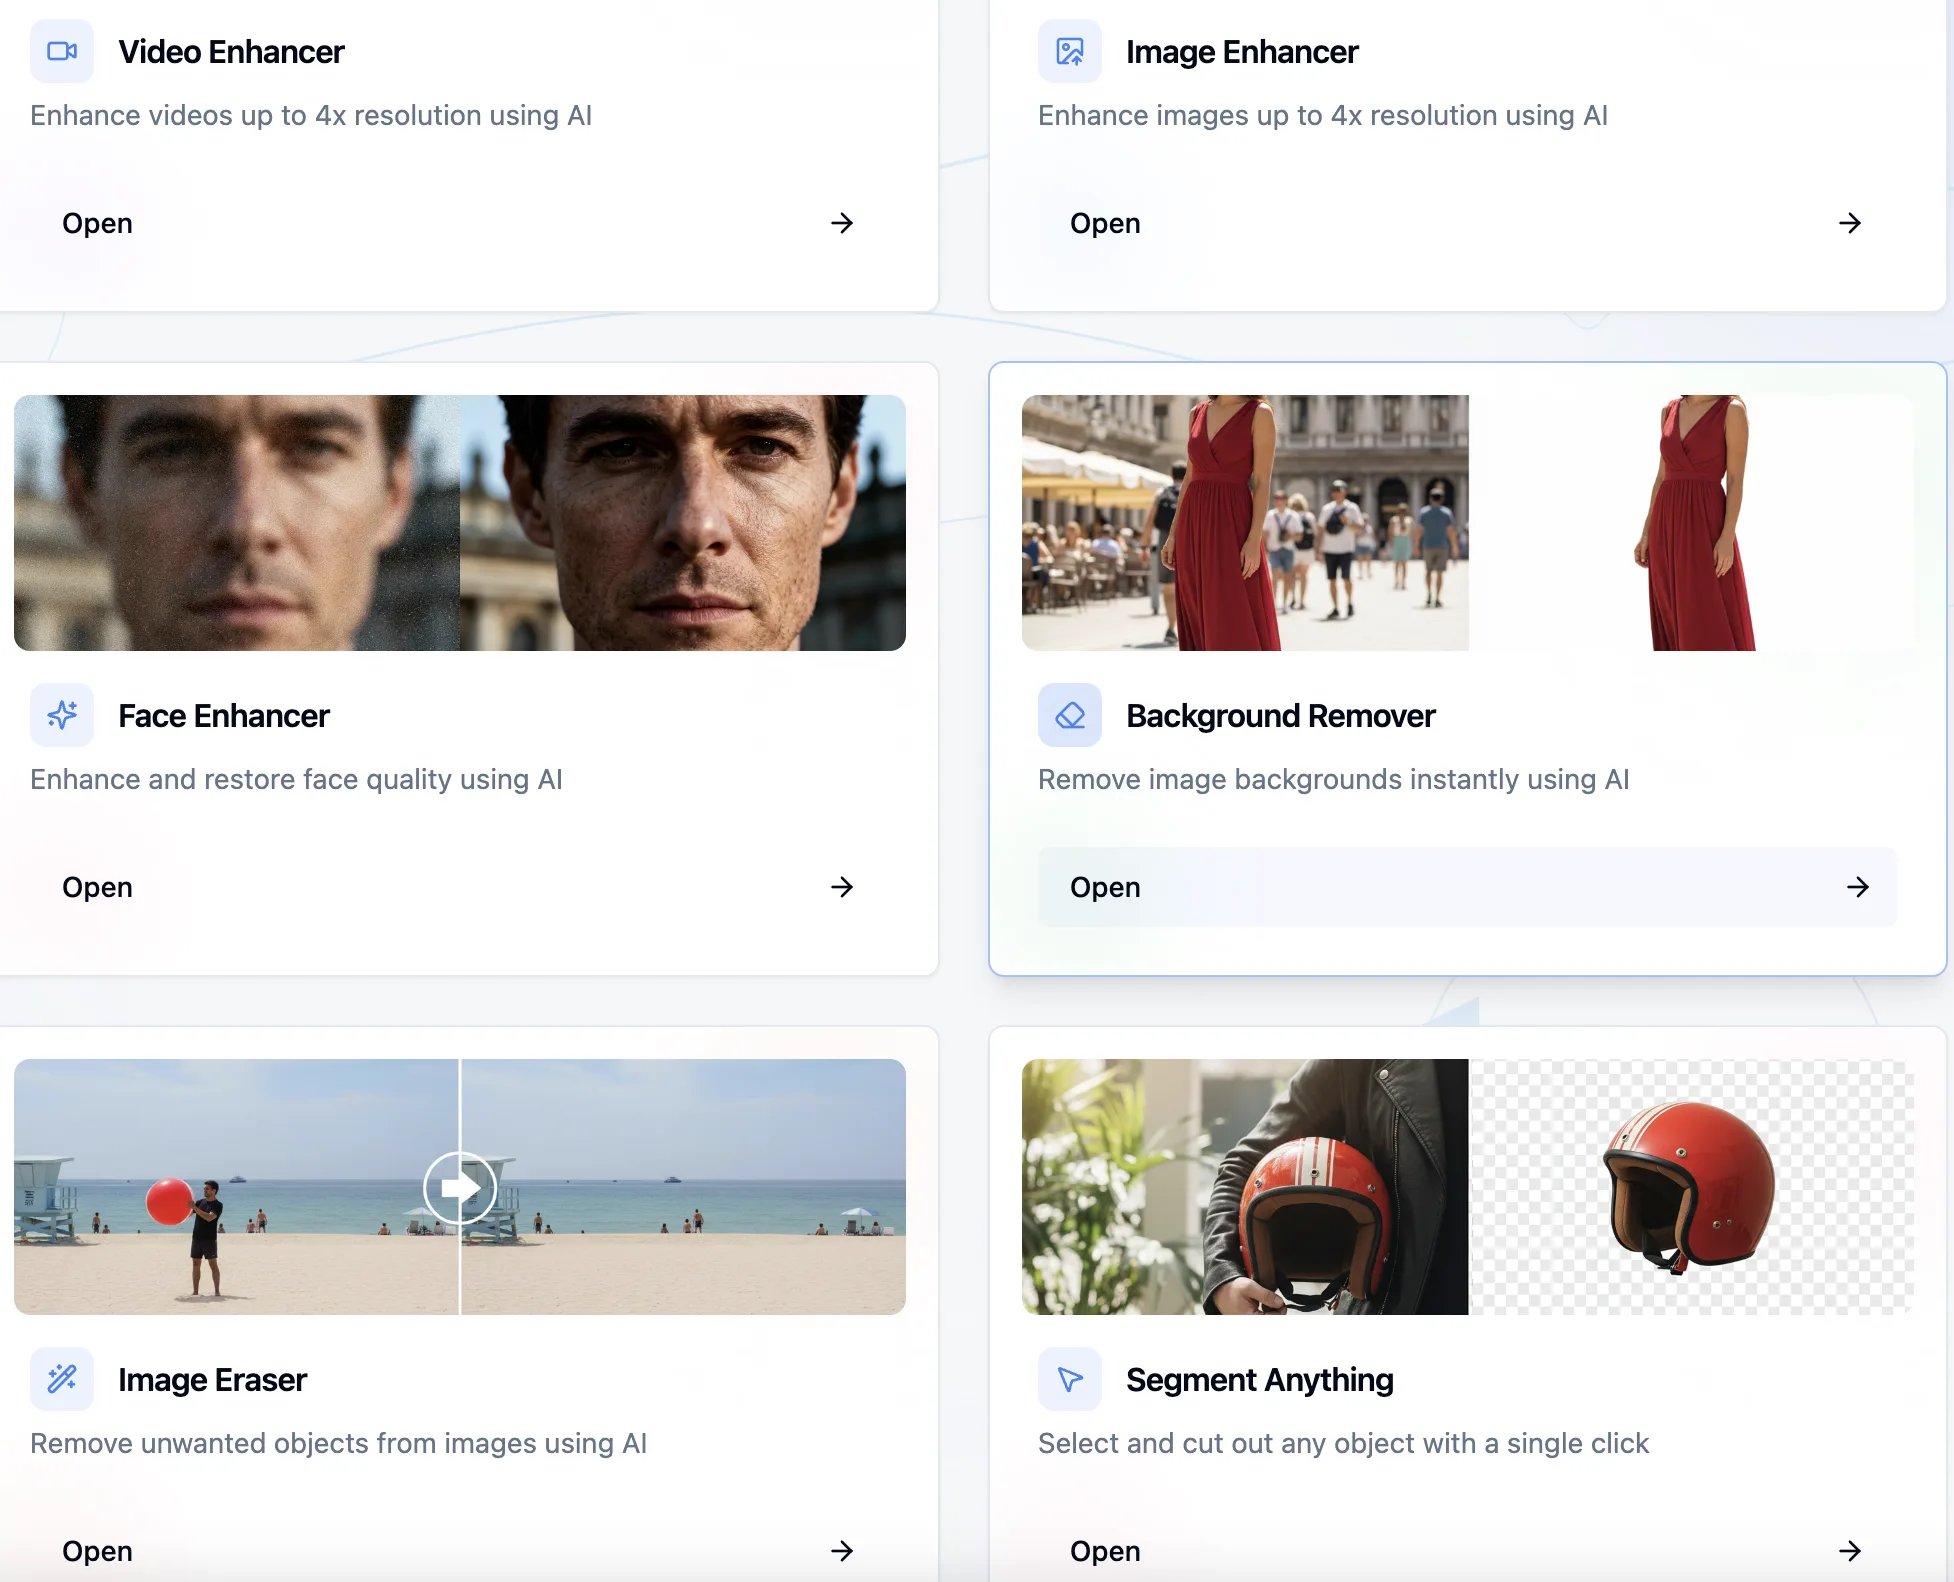Open the Video Enhancer tool
This screenshot has width=1954, height=1582.
pos(460,223)
